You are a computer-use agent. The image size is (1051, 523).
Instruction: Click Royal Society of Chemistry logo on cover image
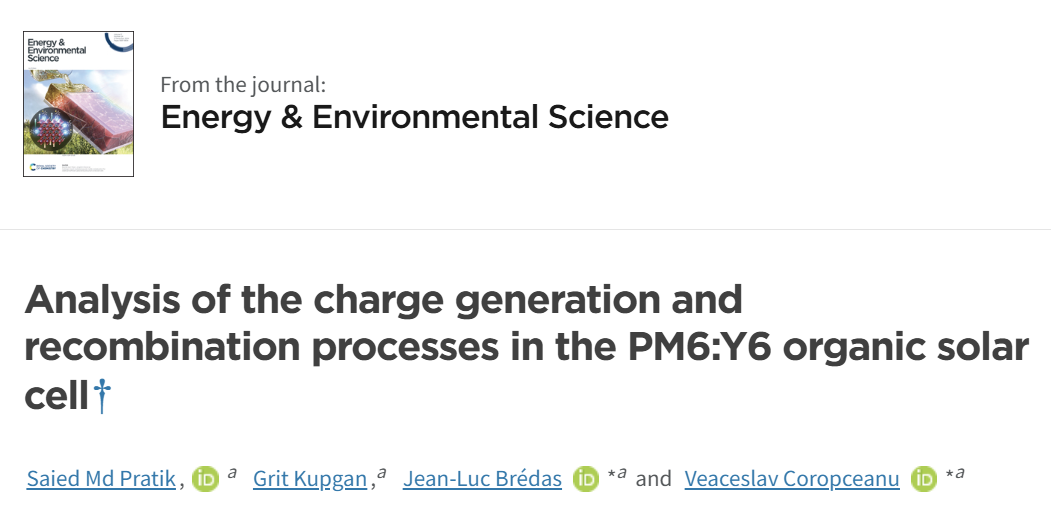pos(43,167)
